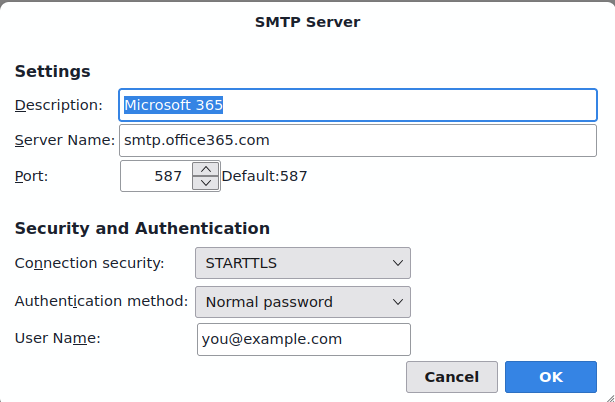The width and height of the screenshot is (615, 402).
Task: Increase port with the up arrow
Action: click(206, 169)
